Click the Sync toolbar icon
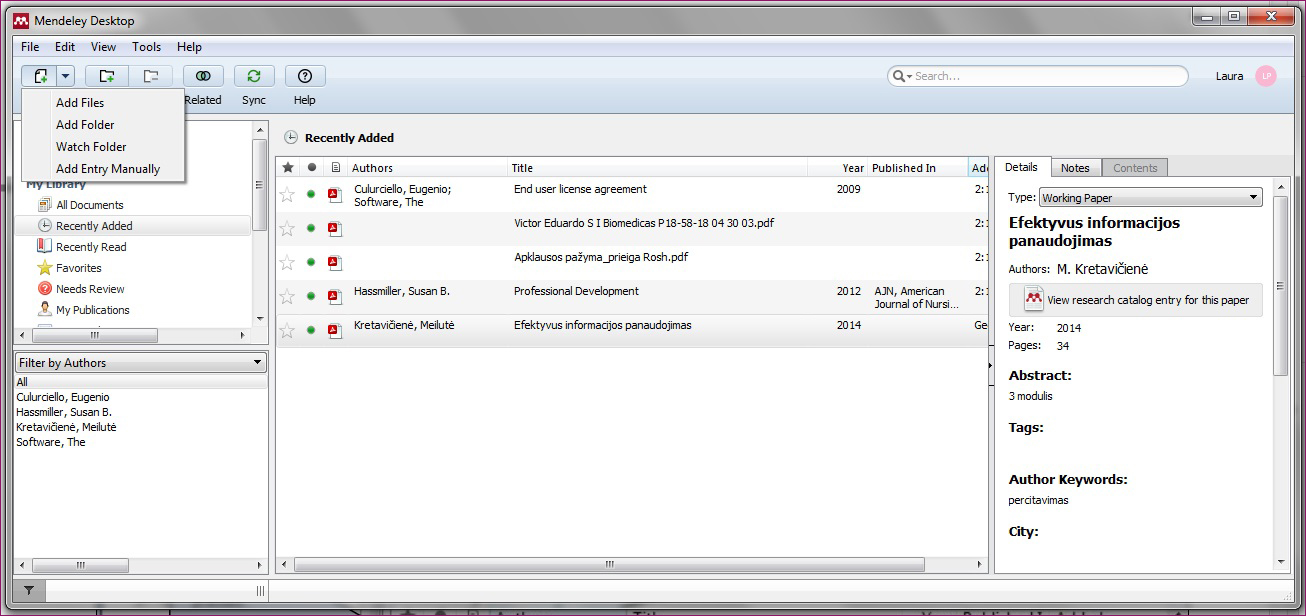 [x=254, y=76]
